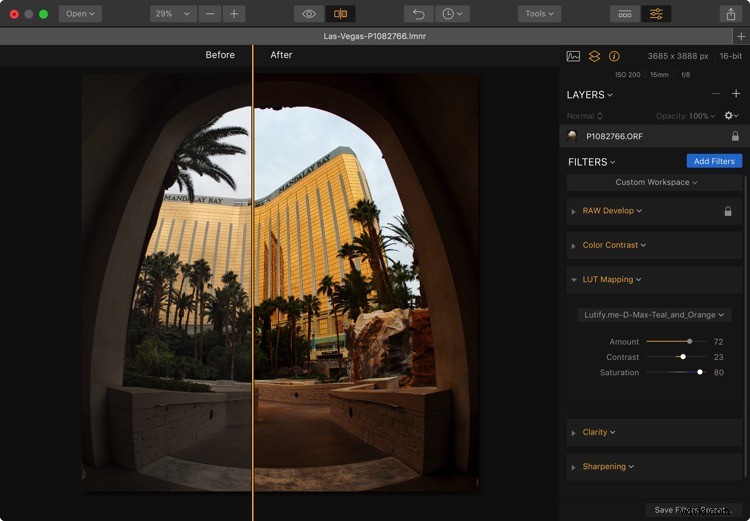Open the Tools dropdown menu
Viewport: 750px width, 521px height.
[x=539, y=14]
